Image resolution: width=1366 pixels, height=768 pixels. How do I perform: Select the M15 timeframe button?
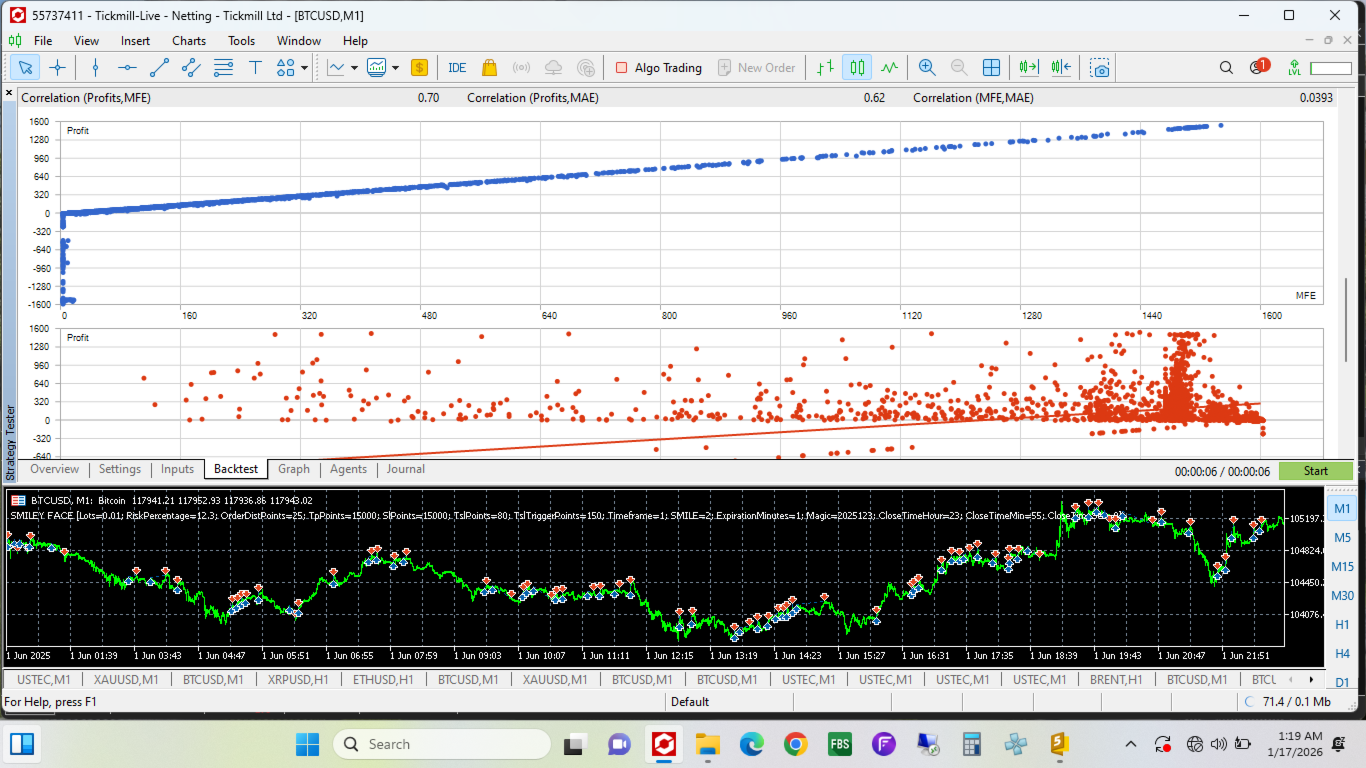pos(1342,566)
